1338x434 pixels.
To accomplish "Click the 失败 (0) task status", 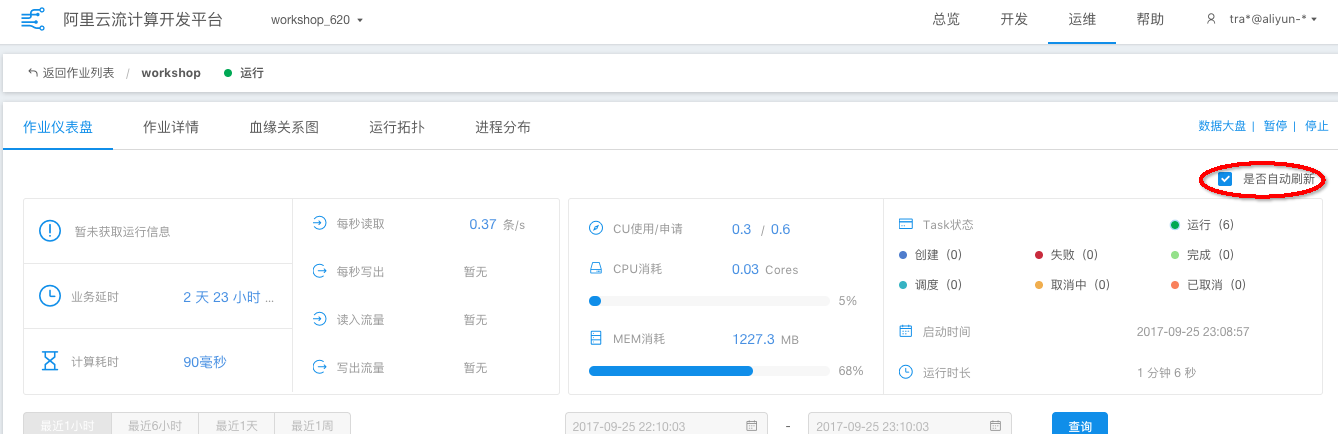I will click(1066, 255).
